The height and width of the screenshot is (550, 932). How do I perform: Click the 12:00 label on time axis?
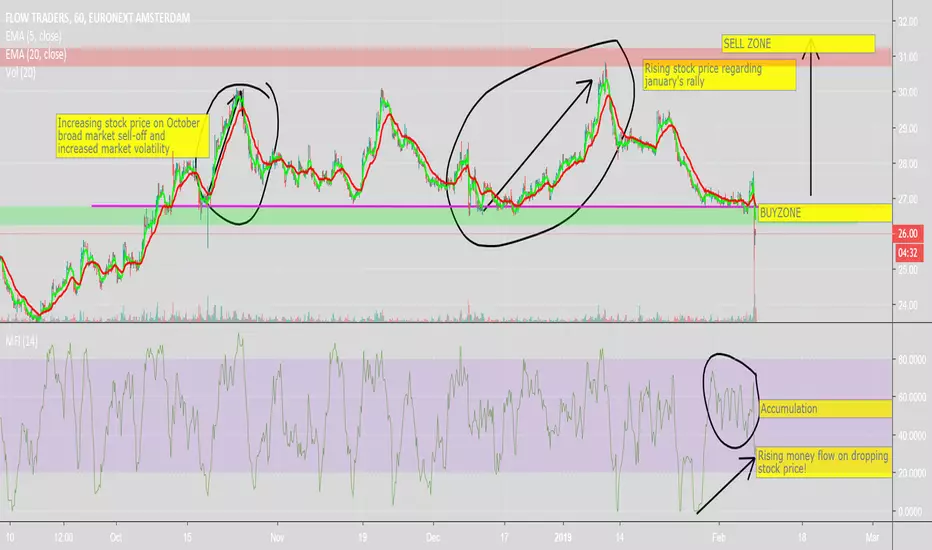tap(63, 538)
